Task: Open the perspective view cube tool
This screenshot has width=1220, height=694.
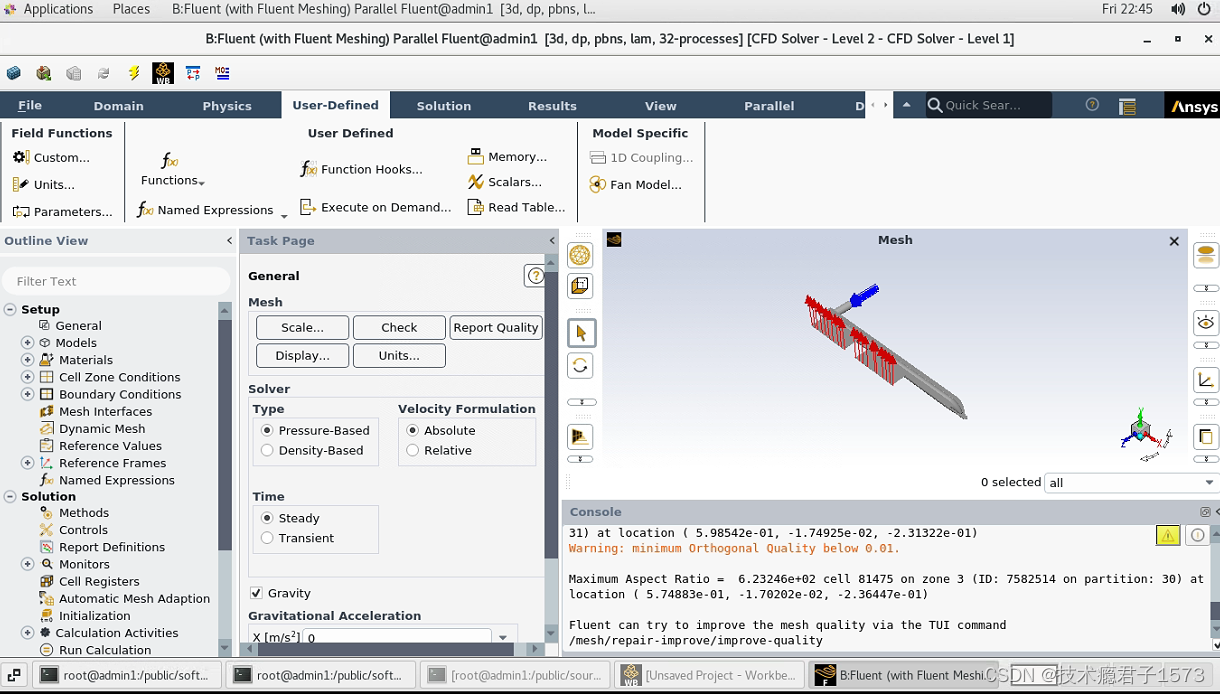Action: [580, 285]
